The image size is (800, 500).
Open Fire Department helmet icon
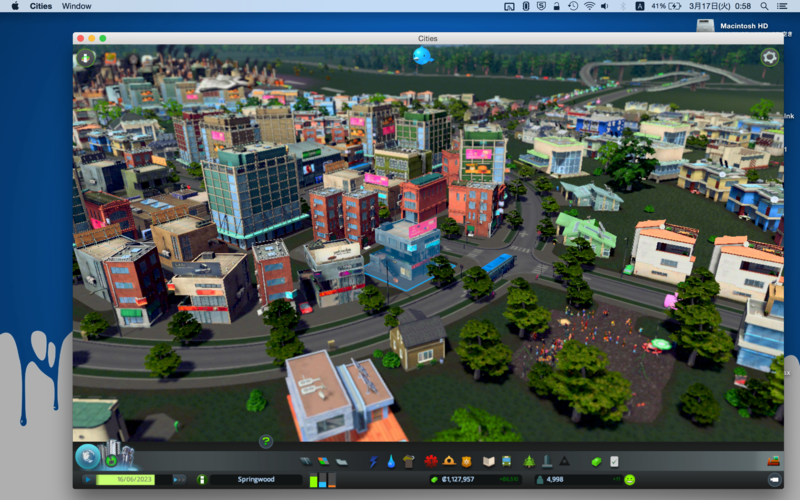449,461
